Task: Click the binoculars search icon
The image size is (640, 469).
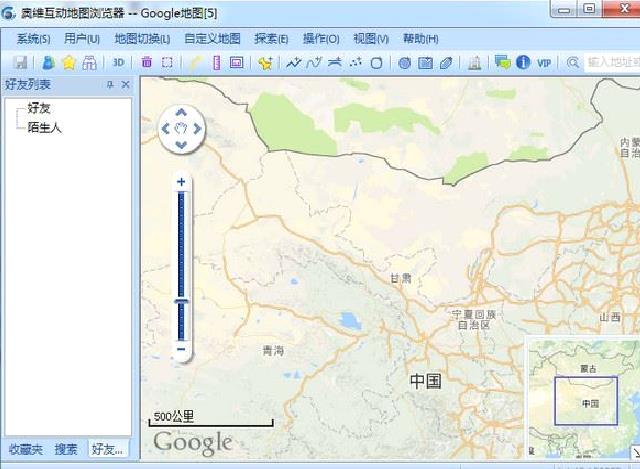Action: pyautogui.click(x=89, y=62)
